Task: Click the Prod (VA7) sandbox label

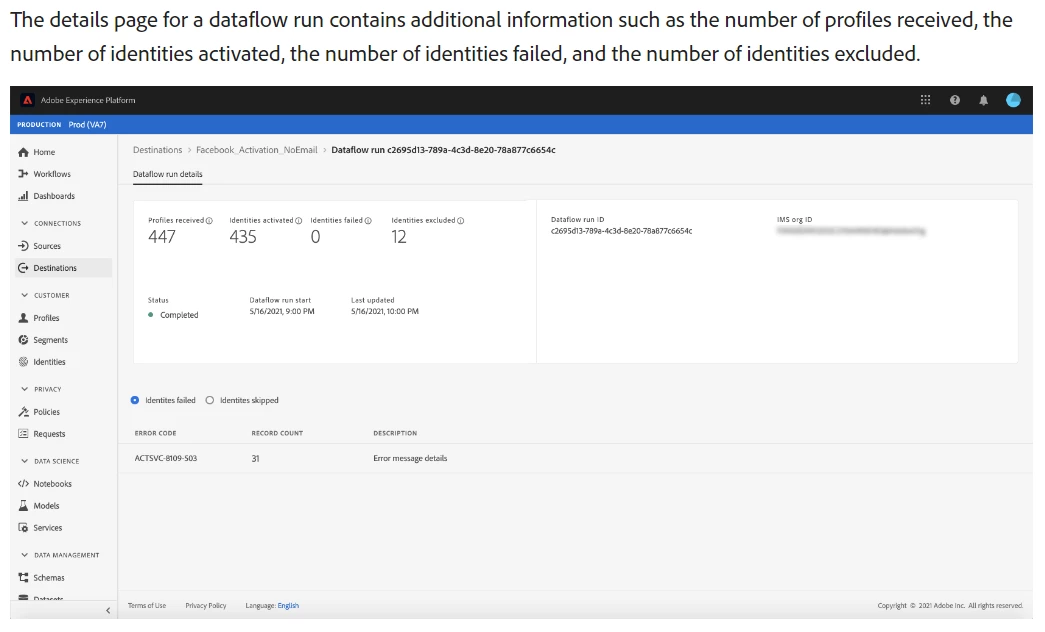Action: [x=87, y=125]
